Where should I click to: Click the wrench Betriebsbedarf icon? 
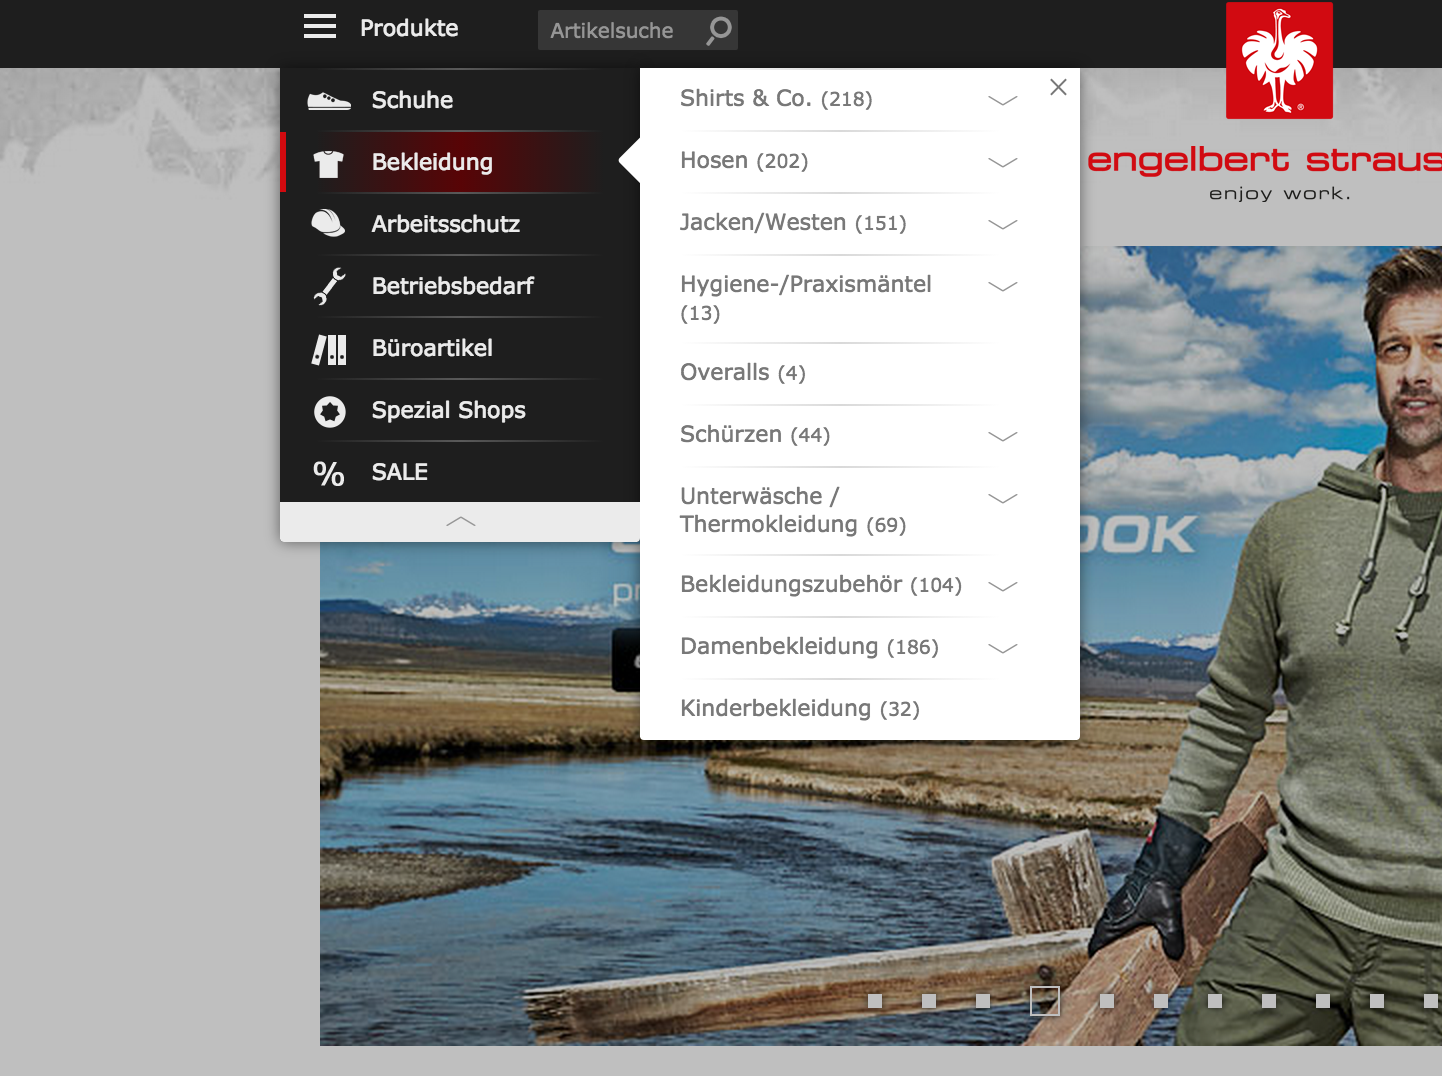(329, 286)
